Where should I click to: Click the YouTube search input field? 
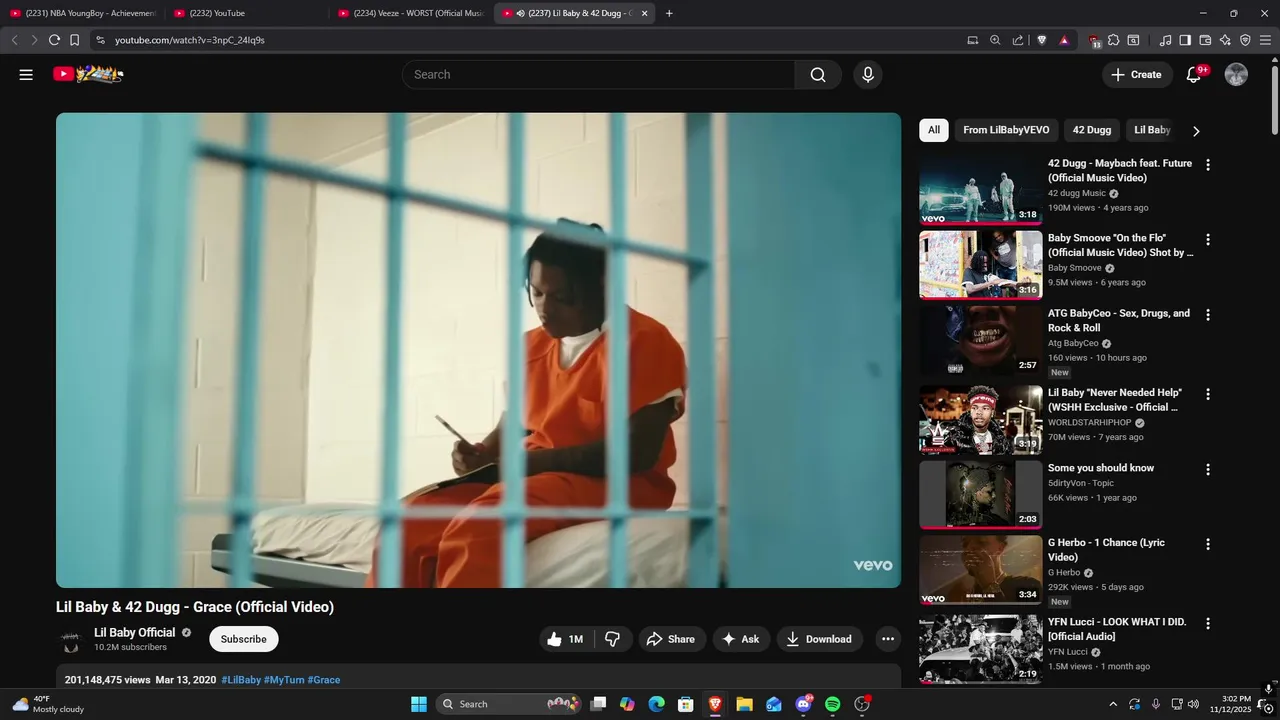point(598,75)
